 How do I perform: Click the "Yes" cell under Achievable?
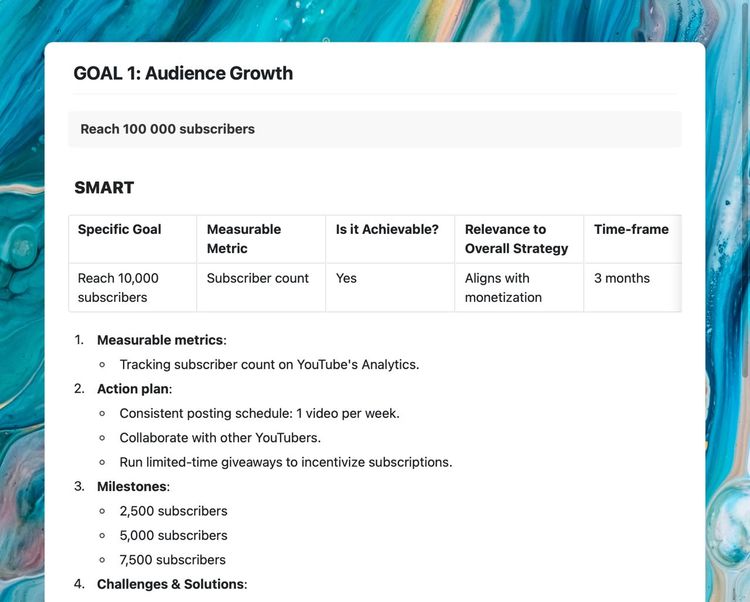[346, 278]
